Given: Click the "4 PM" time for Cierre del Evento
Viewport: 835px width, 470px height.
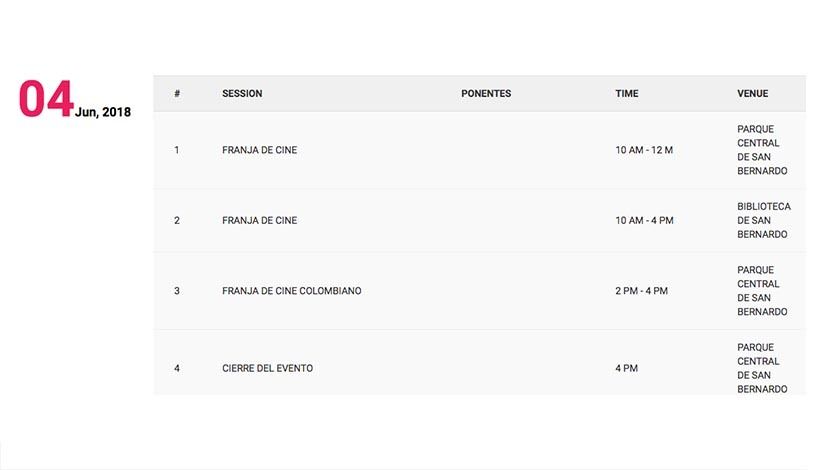Looking at the screenshot, I should 626,368.
